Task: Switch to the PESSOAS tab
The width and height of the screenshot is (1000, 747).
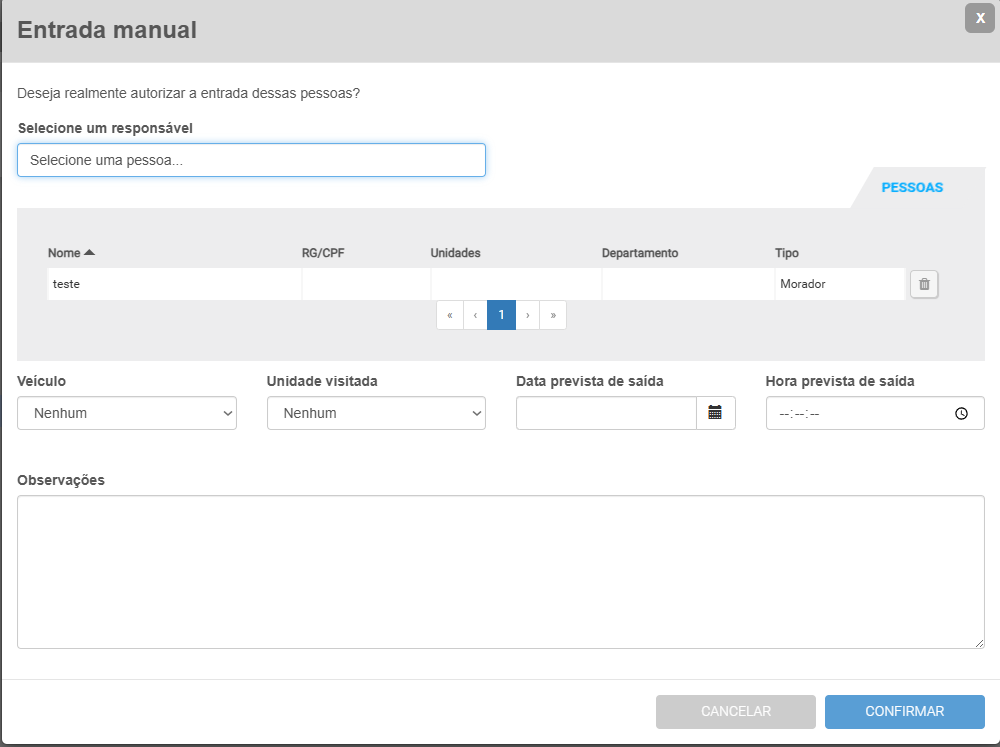Action: pyautogui.click(x=911, y=187)
